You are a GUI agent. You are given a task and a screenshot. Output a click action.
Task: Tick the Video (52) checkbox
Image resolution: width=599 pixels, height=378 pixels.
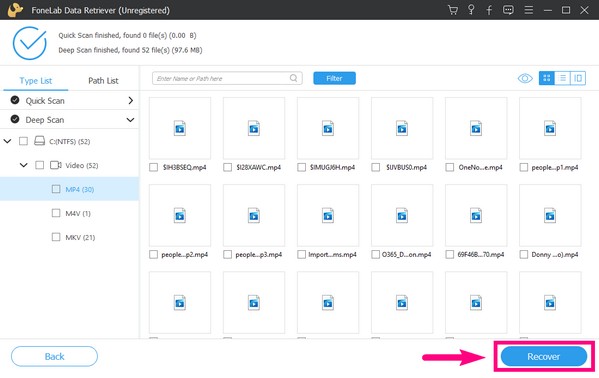39,165
